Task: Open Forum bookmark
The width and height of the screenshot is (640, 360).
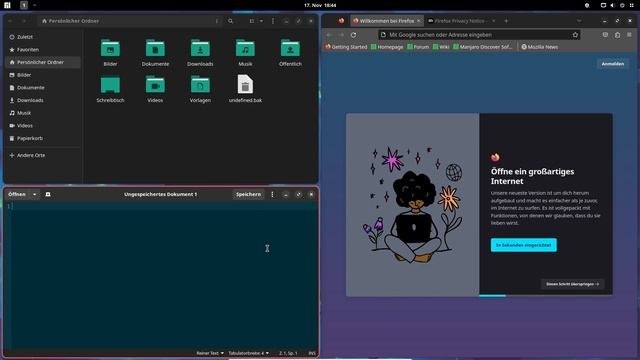Action: [418, 47]
